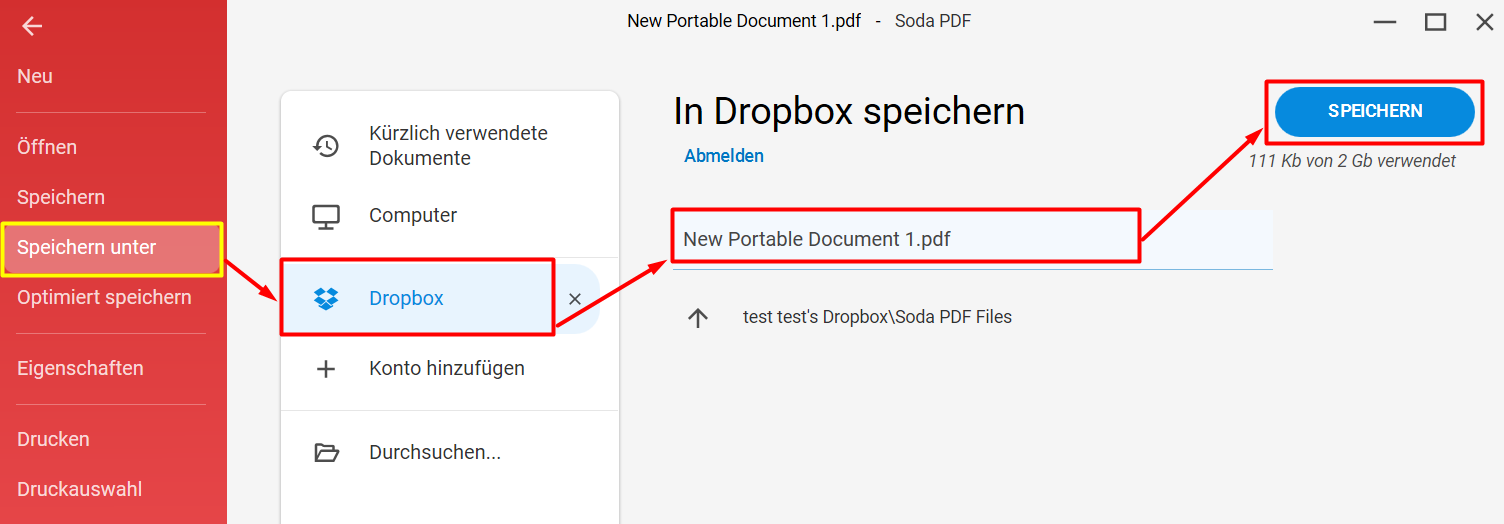This screenshot has height=524, width=1504.
Task: Choose Speichern in the sidebar
Action: [61, 197]
